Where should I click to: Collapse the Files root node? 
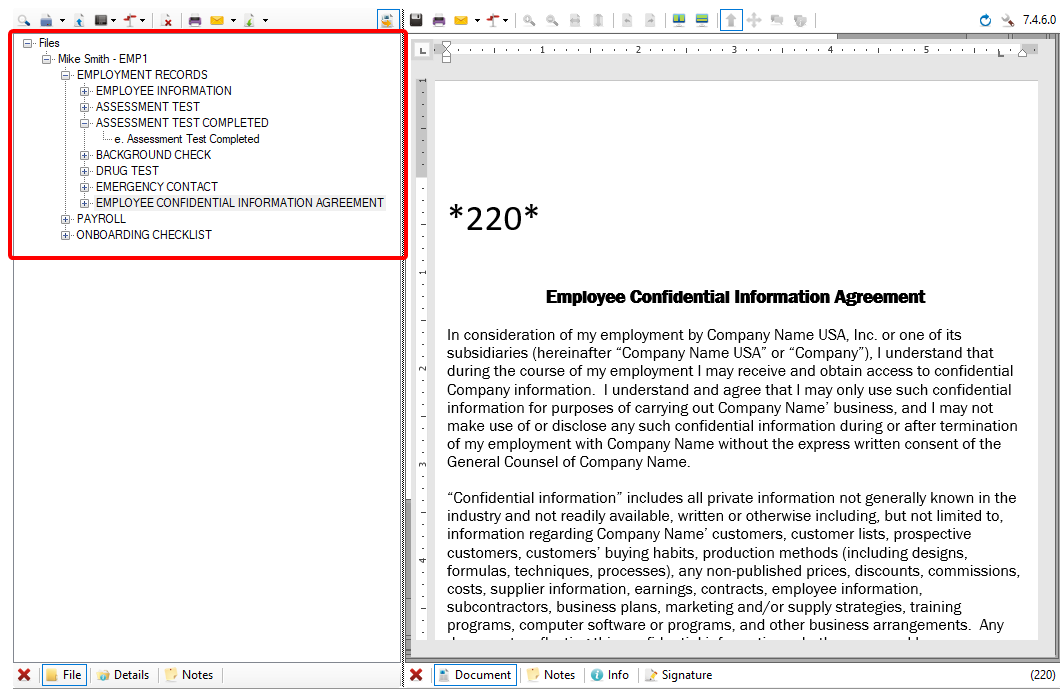click(28, 43)
